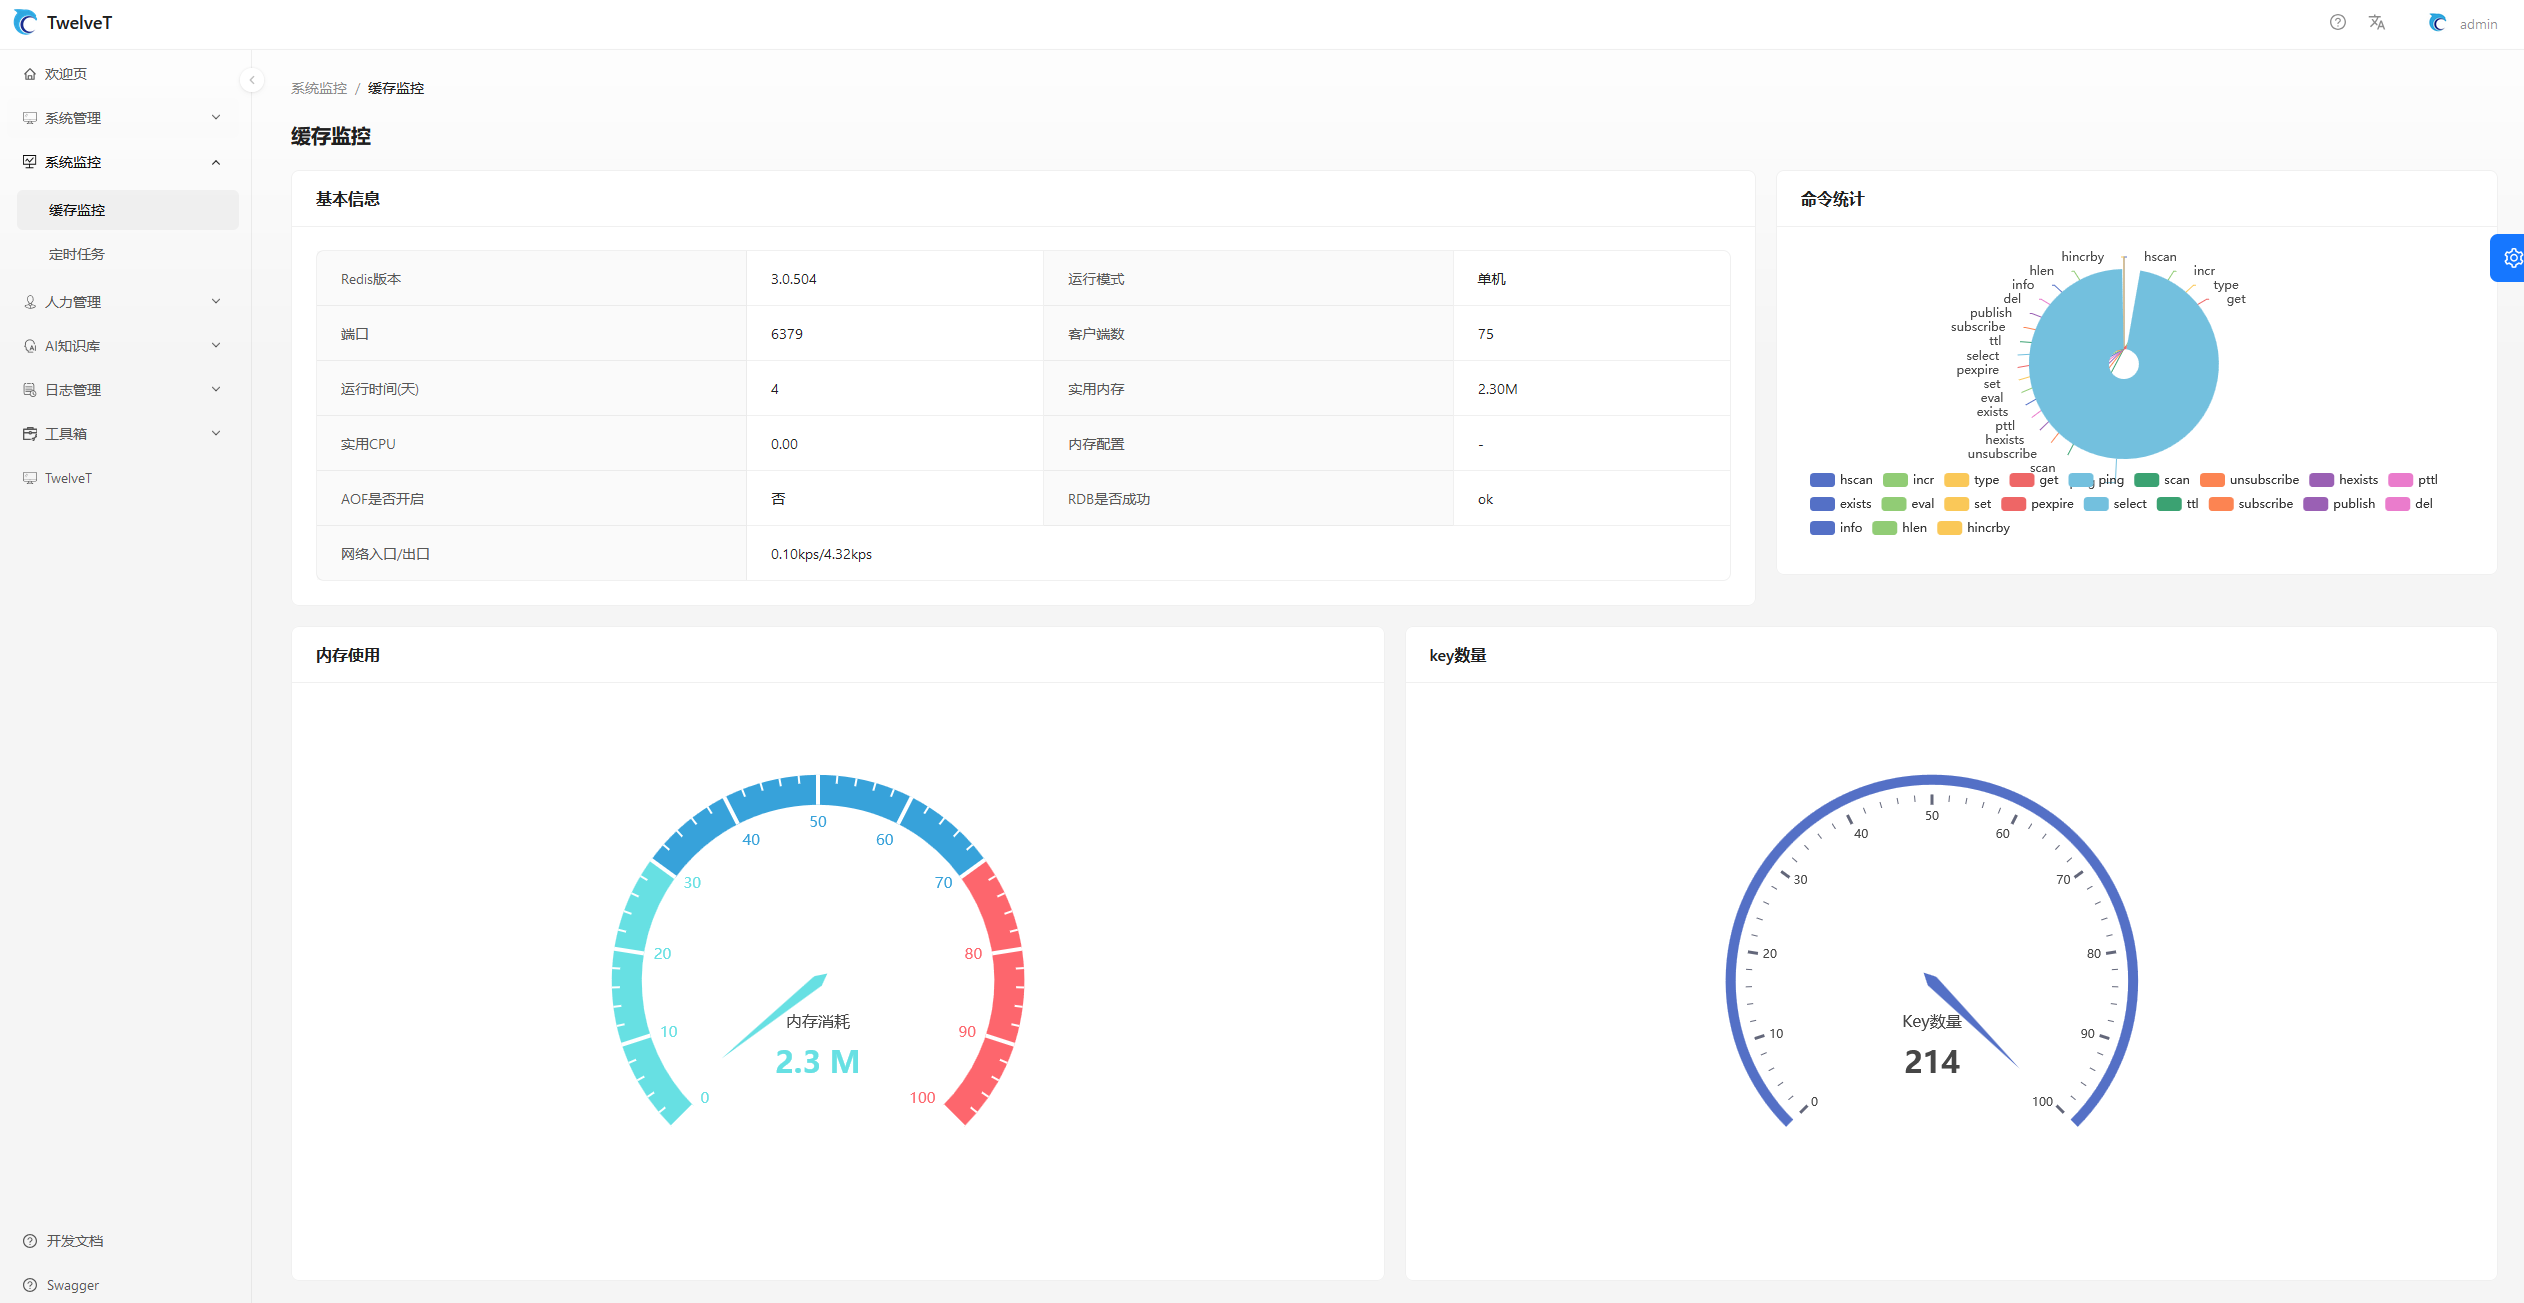Click the 运行模式 value 单机

point(1491,279)
